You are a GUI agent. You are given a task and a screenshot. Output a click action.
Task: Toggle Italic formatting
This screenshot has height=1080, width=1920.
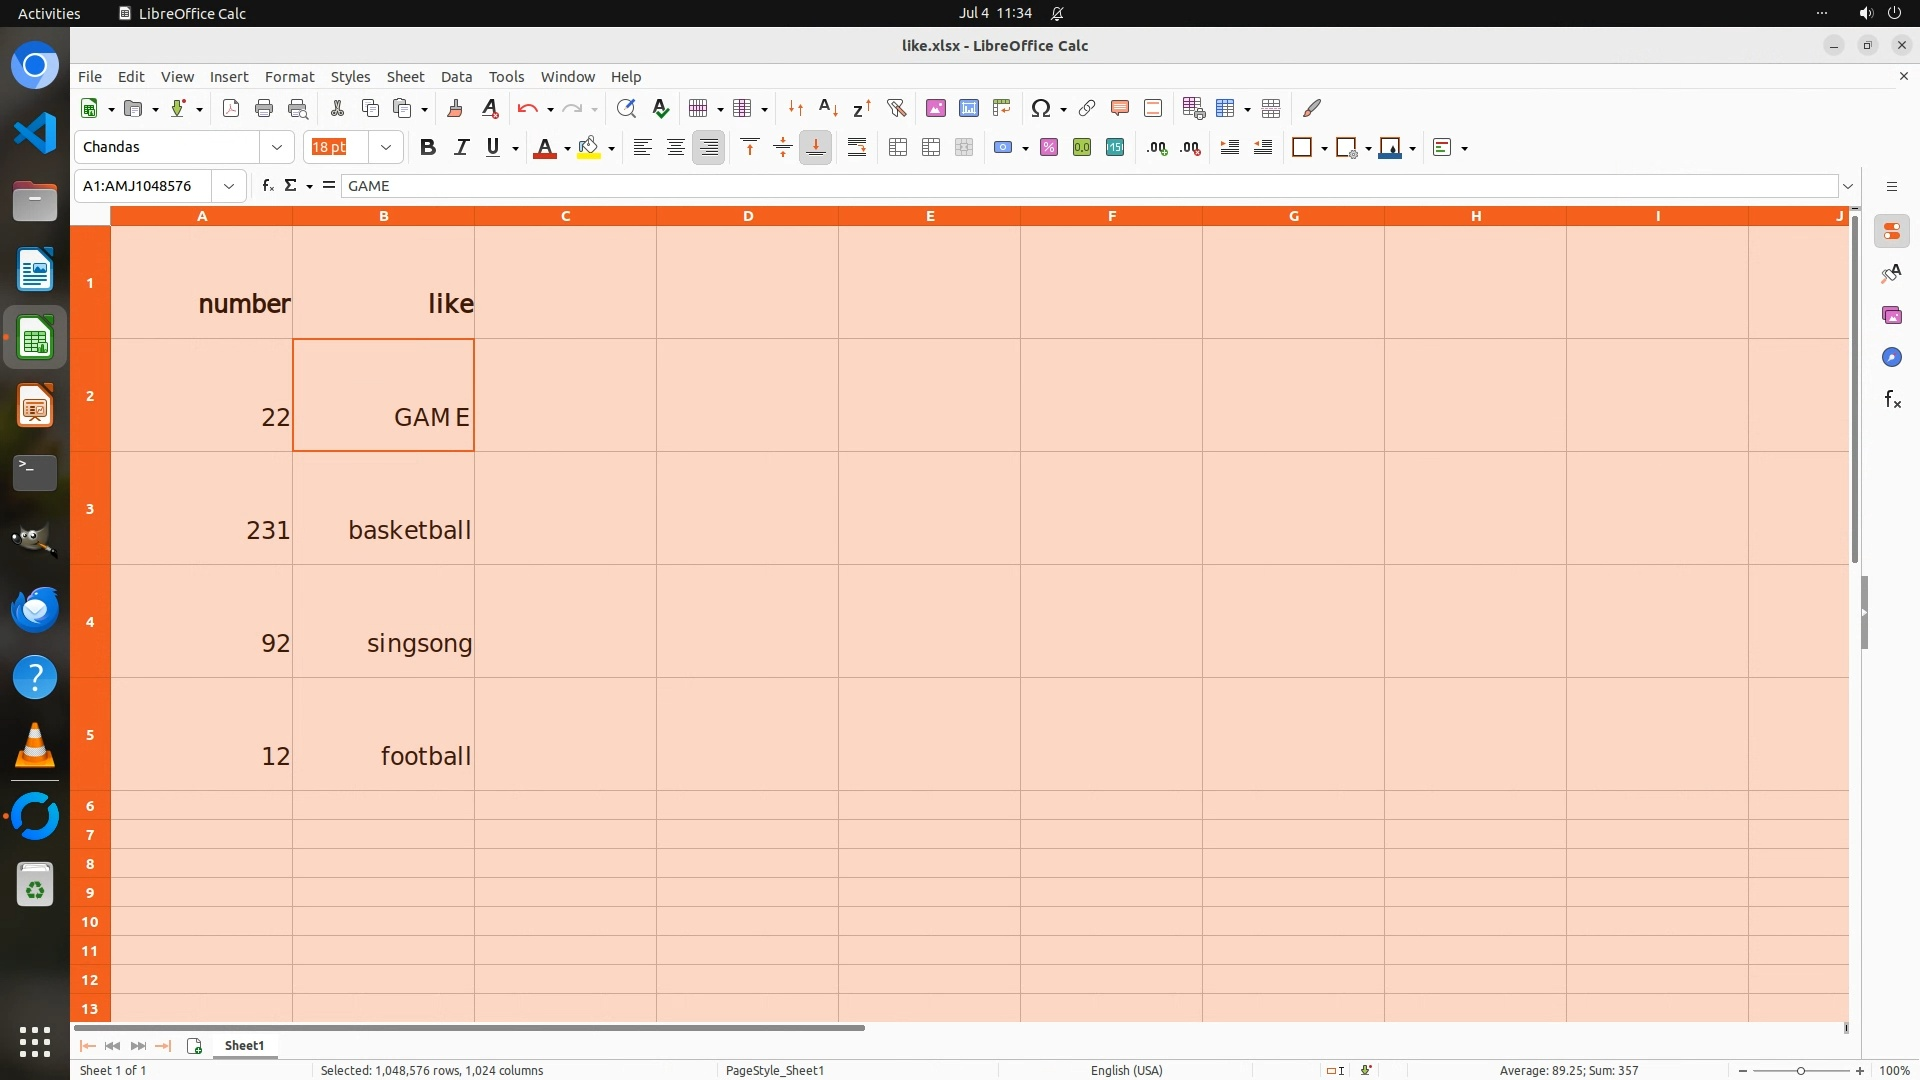point(461,148)
